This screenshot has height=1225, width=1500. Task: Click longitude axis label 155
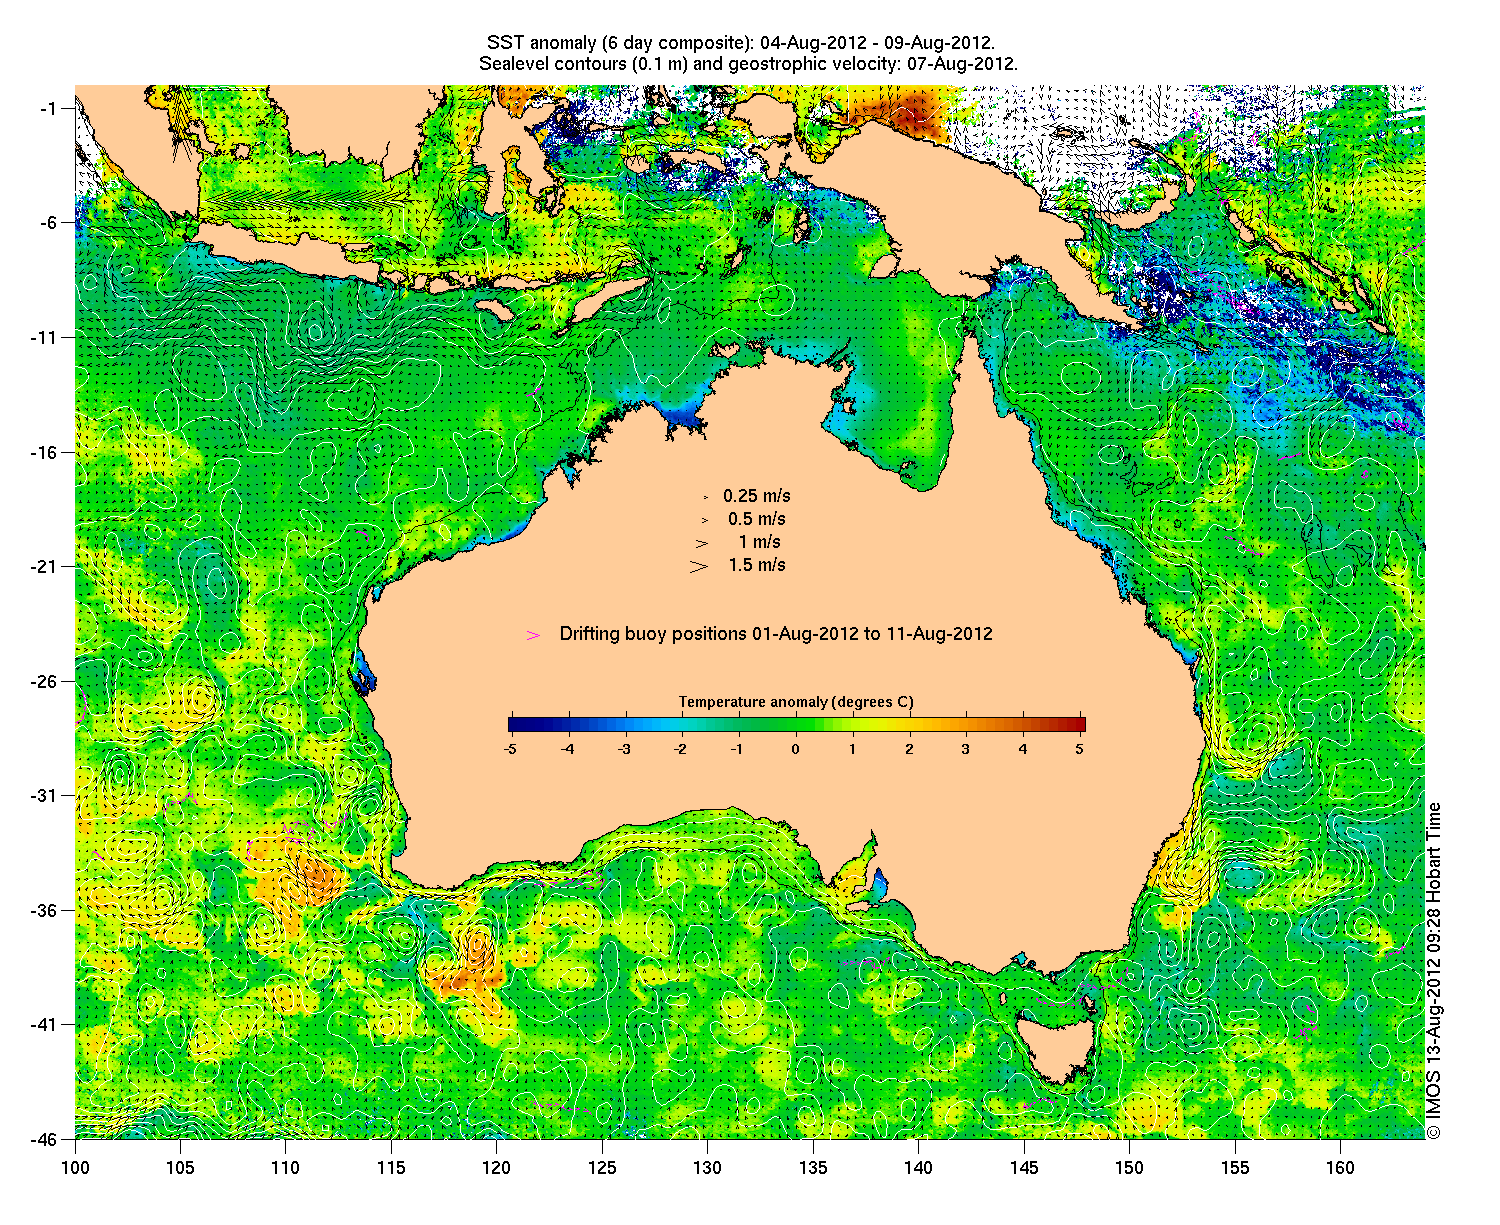(x=1234, y=1168)
